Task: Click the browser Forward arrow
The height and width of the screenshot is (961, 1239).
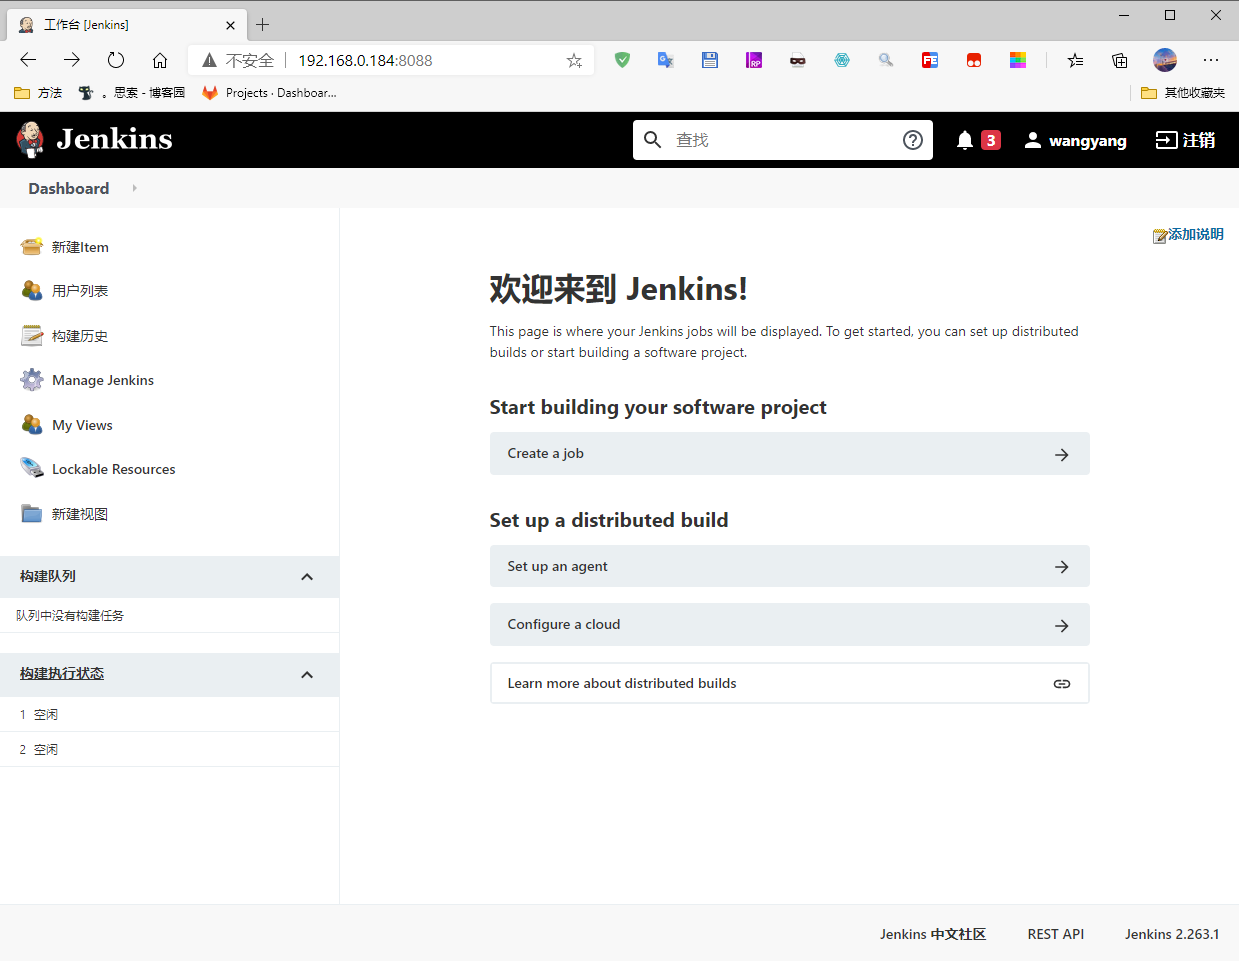Action: (x=72, y=60)
